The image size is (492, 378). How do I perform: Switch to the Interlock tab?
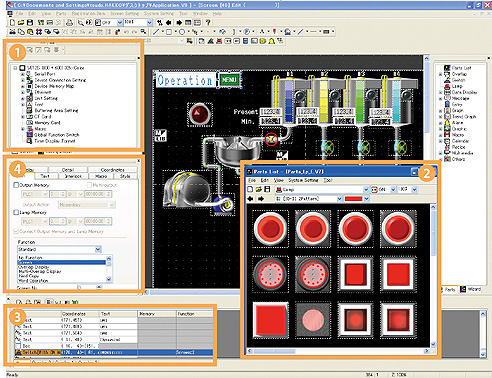73,176
